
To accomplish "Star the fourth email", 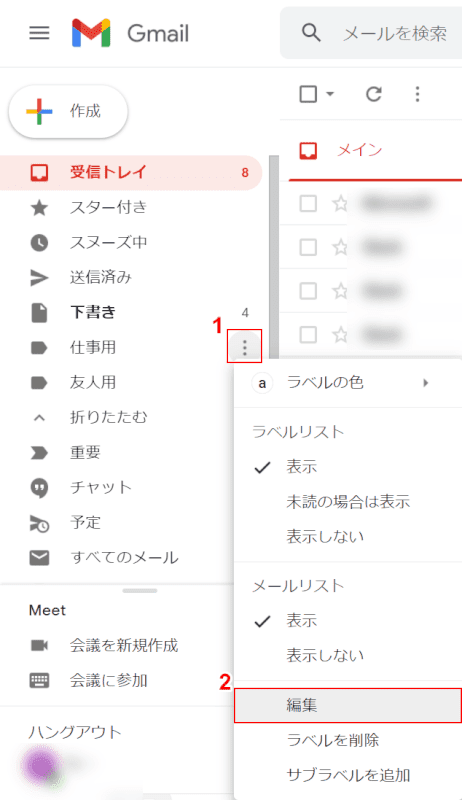I will coord(340,335).
